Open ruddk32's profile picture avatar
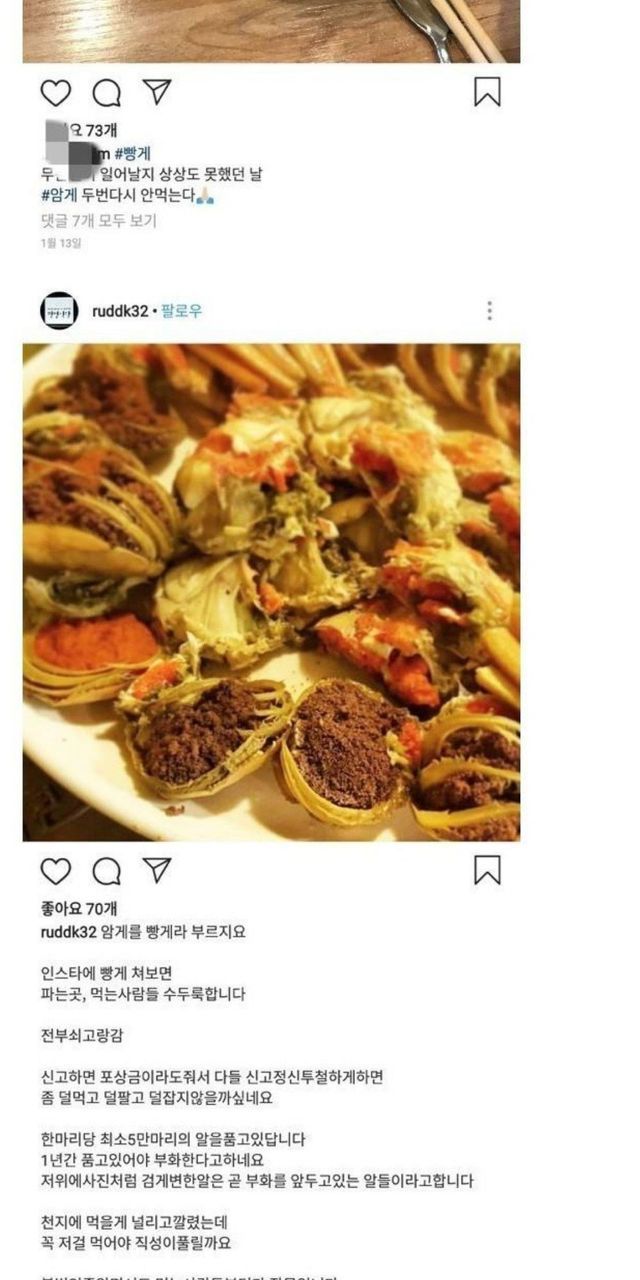This screenshot has height=1280, width=640. coord(59,311)
